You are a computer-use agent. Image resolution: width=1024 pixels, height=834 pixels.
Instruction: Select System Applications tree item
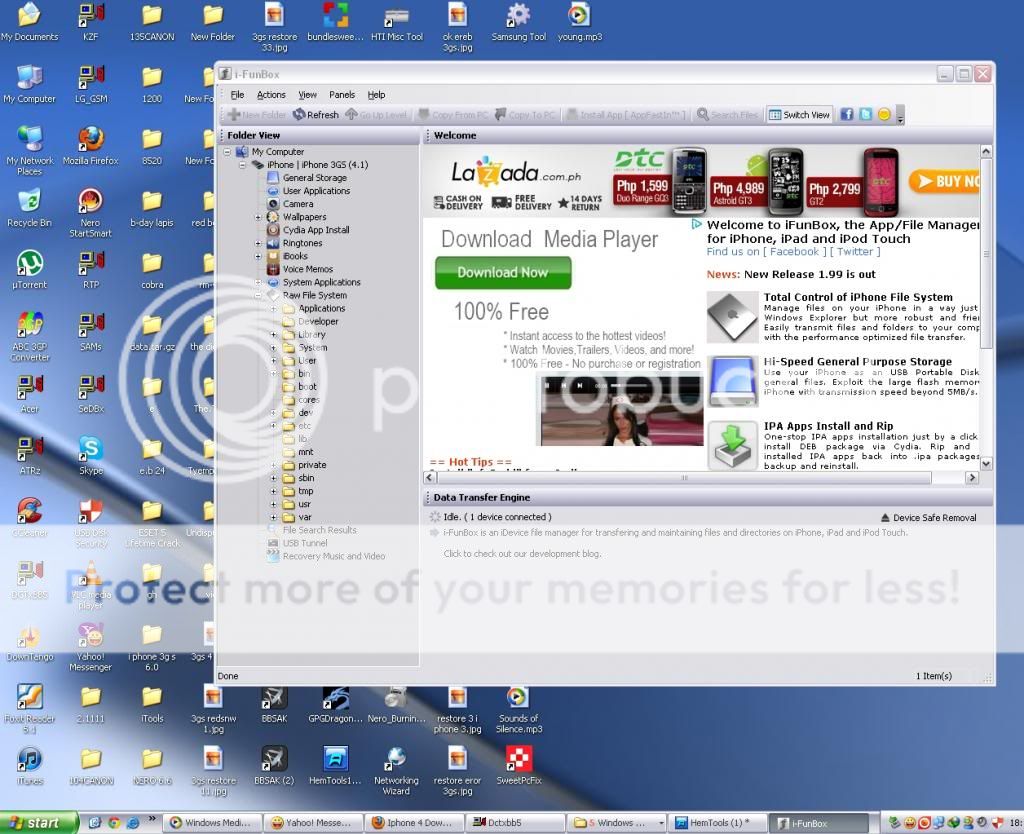click(x=321, y=282)
